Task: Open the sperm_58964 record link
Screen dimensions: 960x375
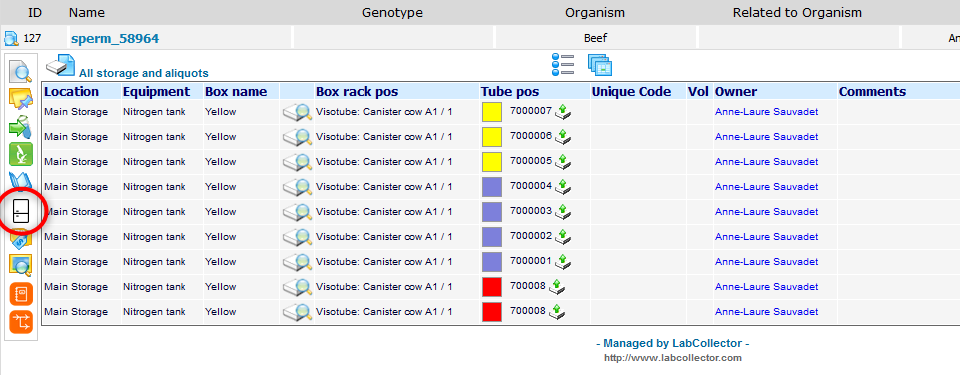Action: point(115,39)
